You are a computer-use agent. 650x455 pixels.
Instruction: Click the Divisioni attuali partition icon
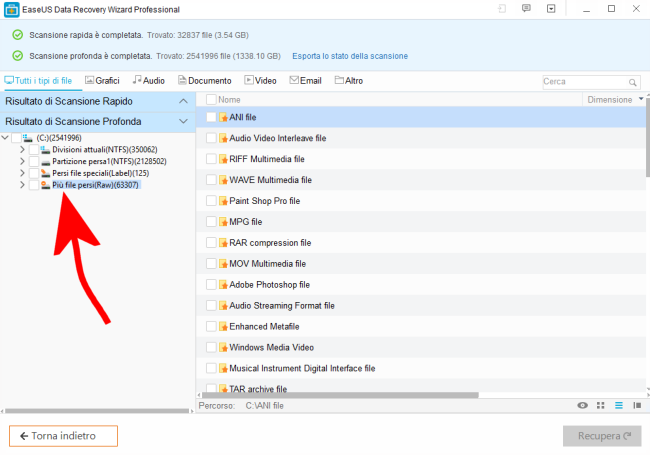(x=45, y=150)
